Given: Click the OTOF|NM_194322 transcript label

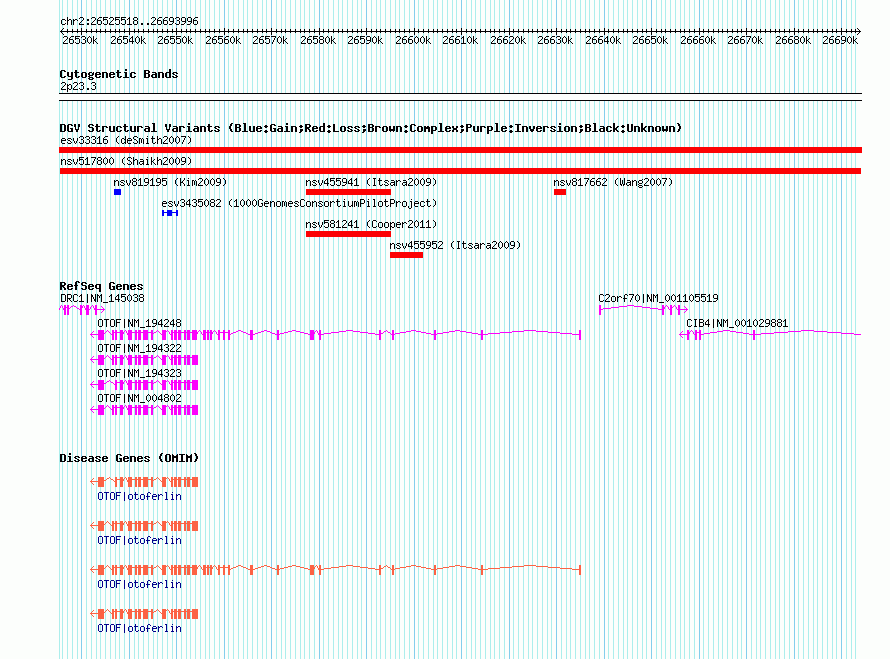Looking at the screenshot, I should 140,349.
